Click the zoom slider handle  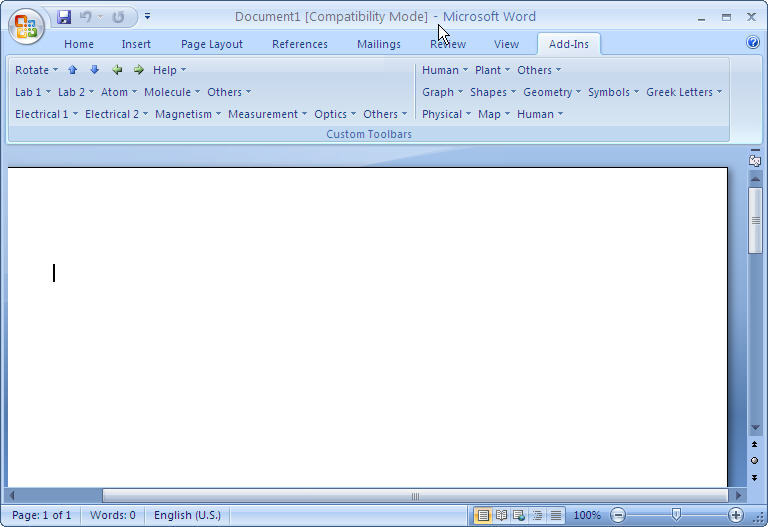click(x=676, y=514)
